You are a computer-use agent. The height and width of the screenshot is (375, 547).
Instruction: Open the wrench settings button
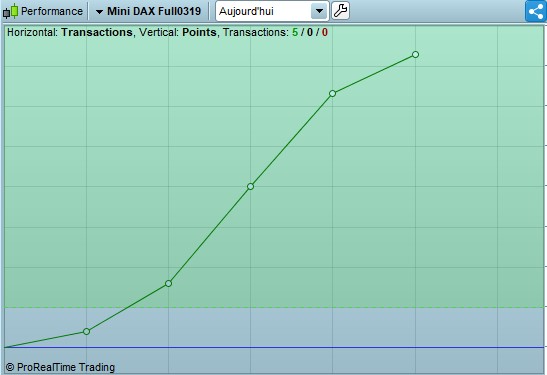pyautogui.click(x=340, y=11)
